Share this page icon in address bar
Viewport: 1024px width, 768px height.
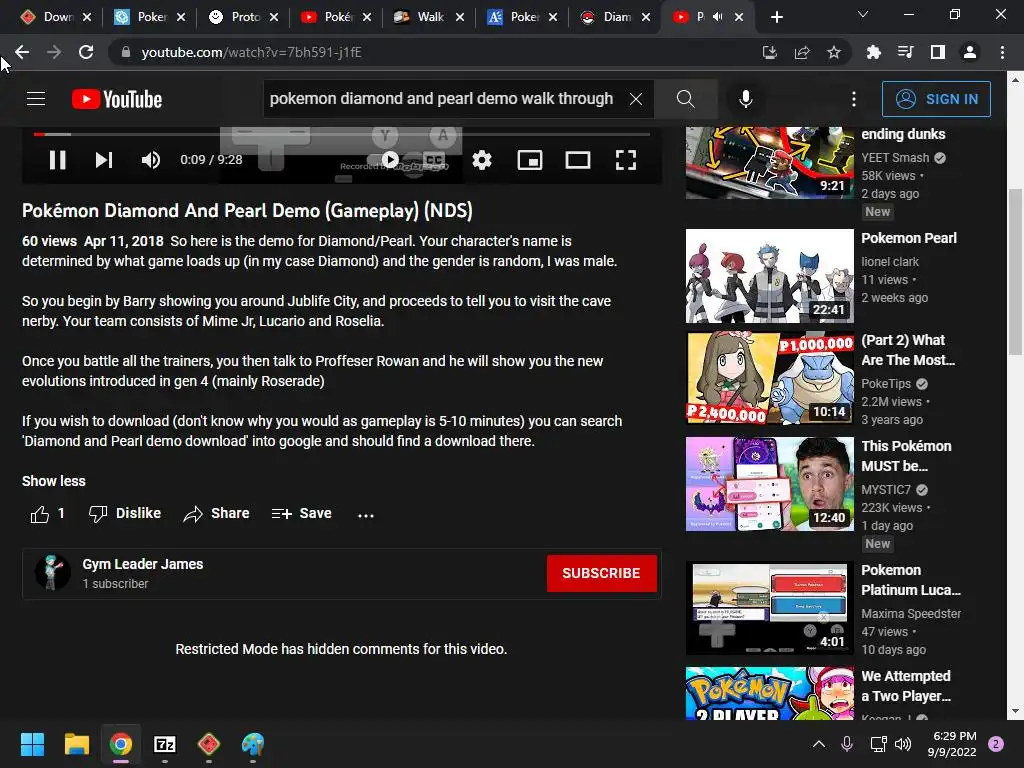click(802, 52)
